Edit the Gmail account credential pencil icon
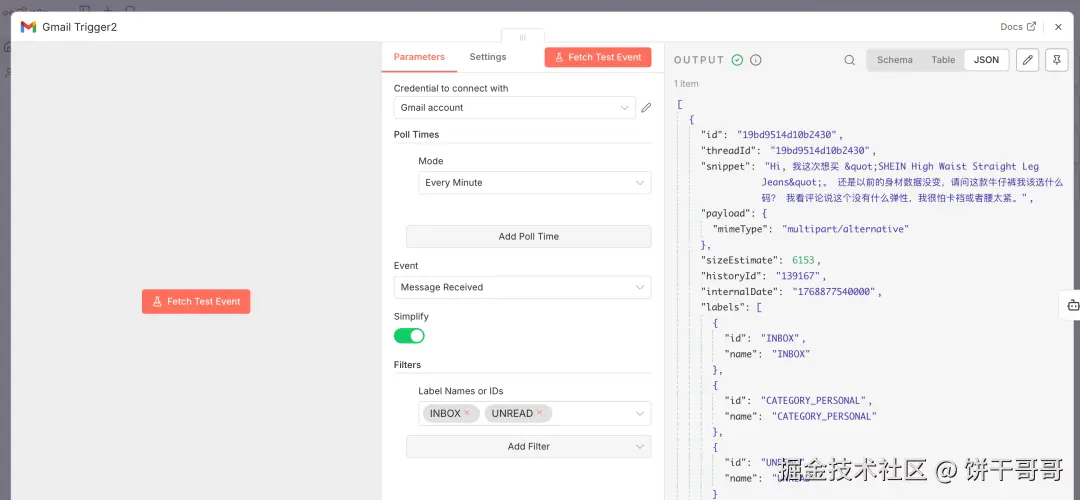1080x500 pixels. coord(646,108)
